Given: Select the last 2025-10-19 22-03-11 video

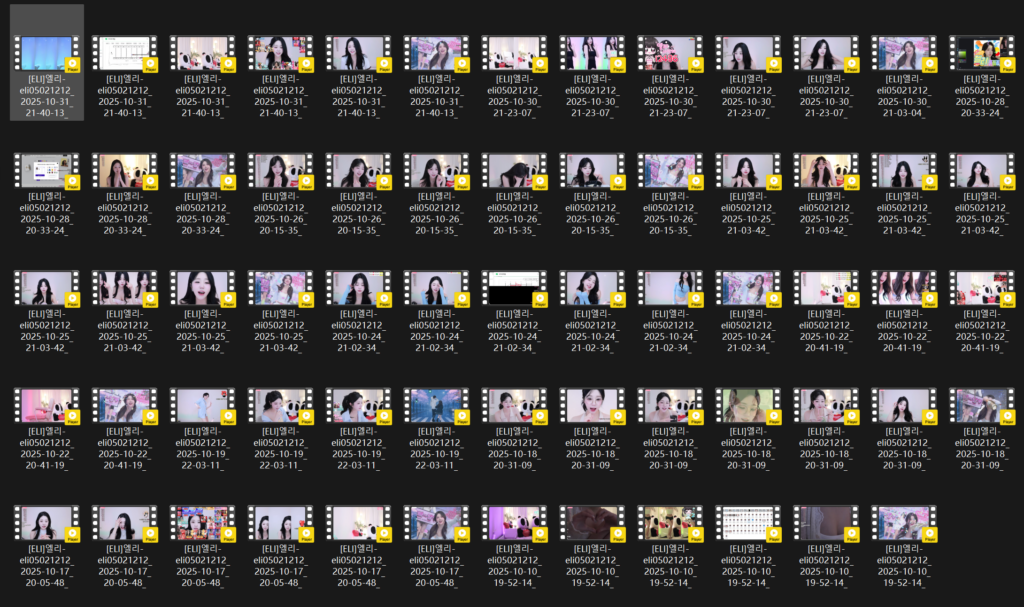Looking at the screenshot, I should (x=437, y=405).
